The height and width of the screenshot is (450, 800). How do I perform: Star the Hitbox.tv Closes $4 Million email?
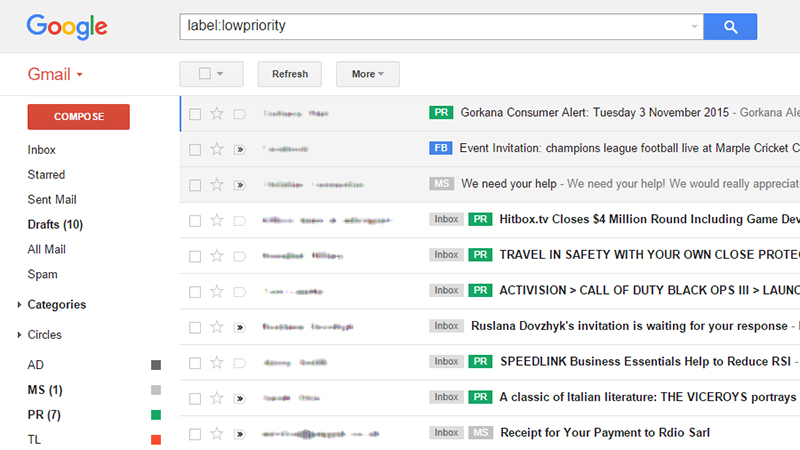tap(217, 220)
